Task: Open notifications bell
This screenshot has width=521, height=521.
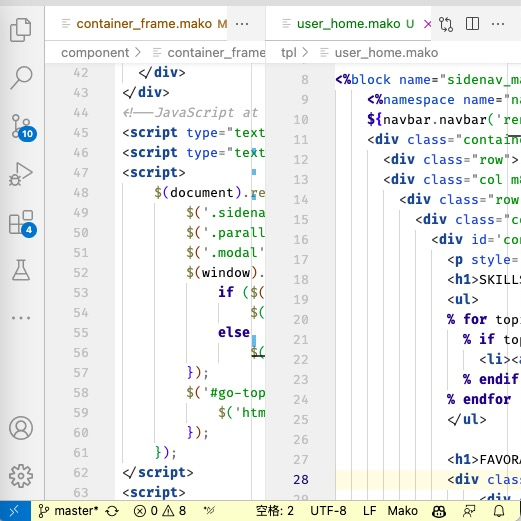Action: (x=499, y=511)
